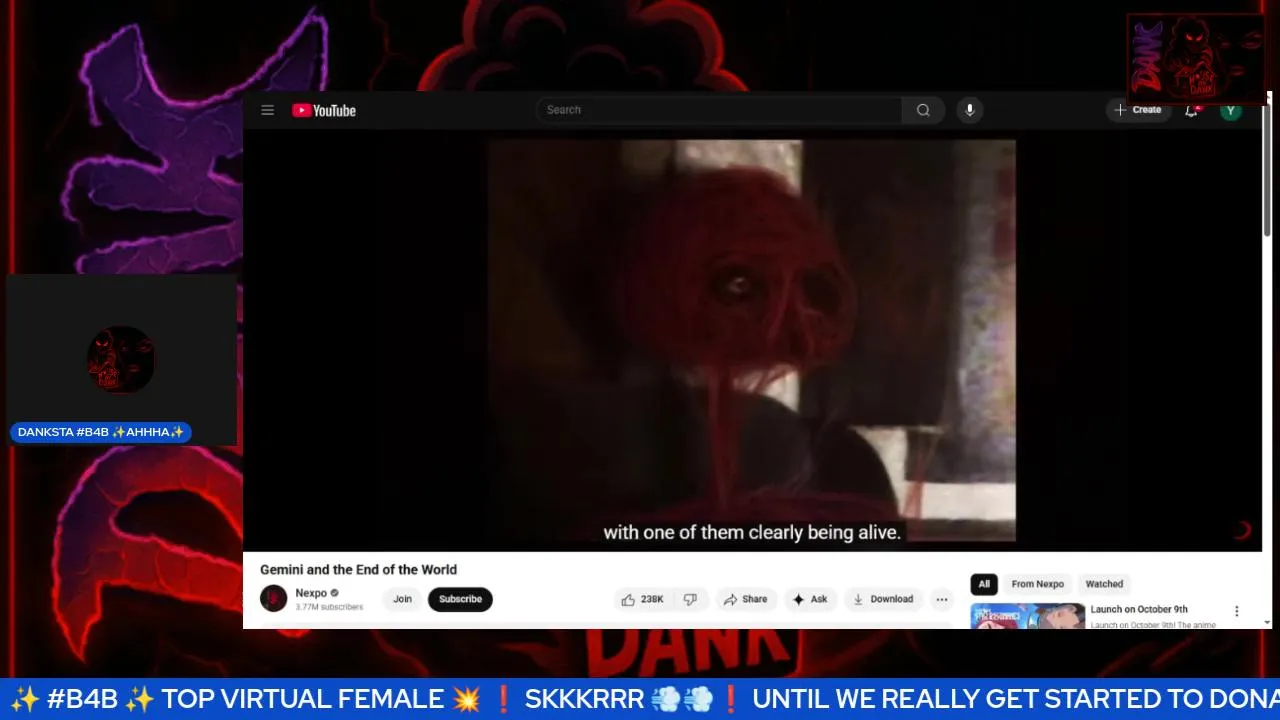The image size is (1280, 720).
Task: Click the round DANK avatar in webcam panel
Action: [121, 359]
